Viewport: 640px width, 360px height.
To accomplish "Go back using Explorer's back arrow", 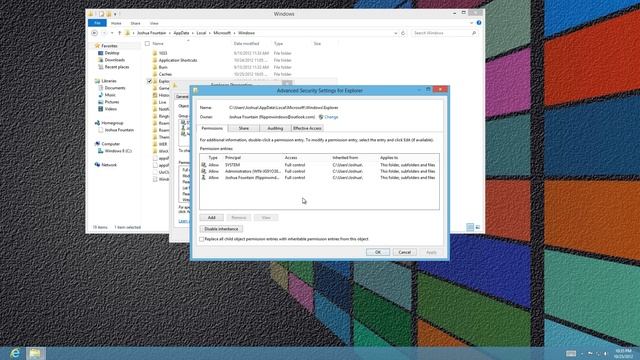I will (x=95, y=33).
